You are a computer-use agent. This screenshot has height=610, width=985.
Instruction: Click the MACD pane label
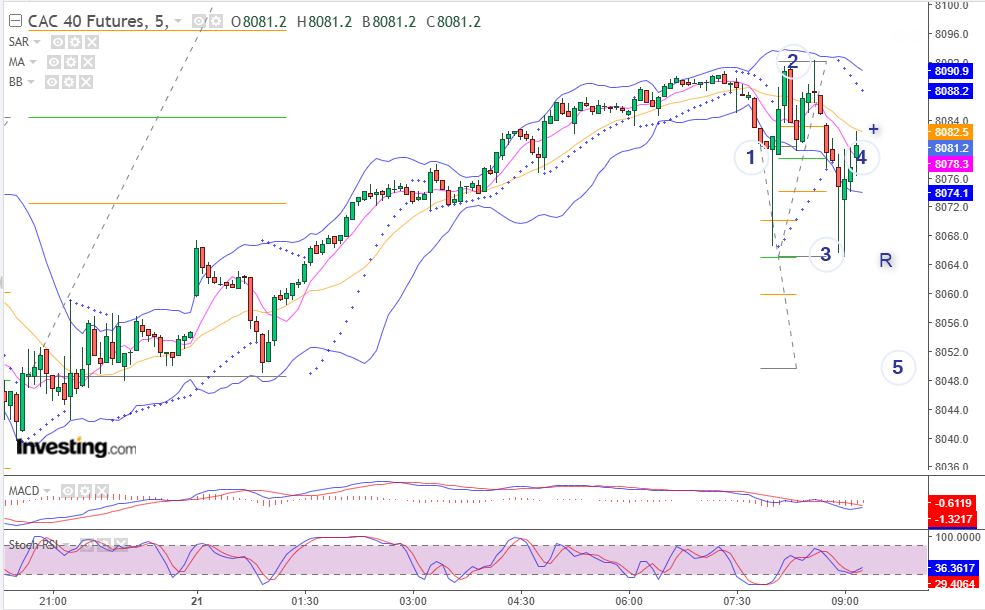point(24,491)
